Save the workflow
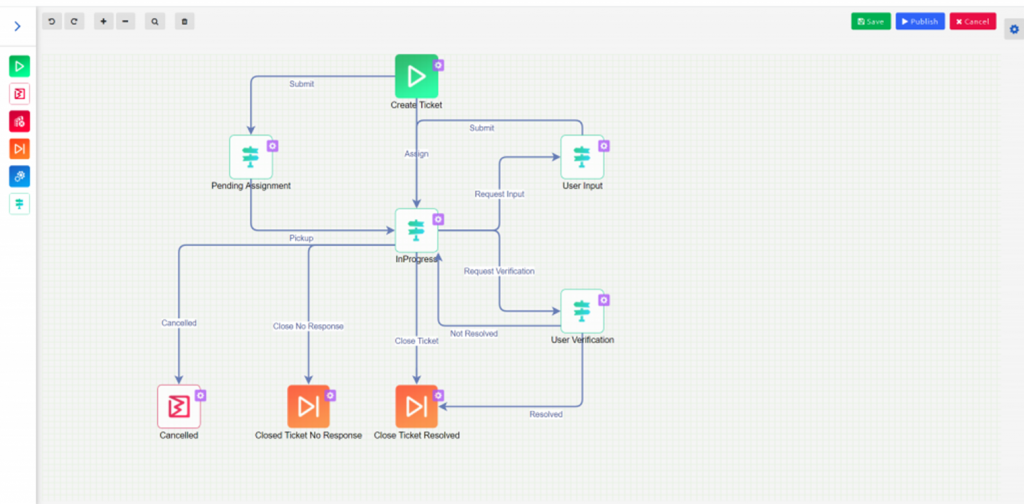This screenshot has height=504, width=1024. pos(871,22)
